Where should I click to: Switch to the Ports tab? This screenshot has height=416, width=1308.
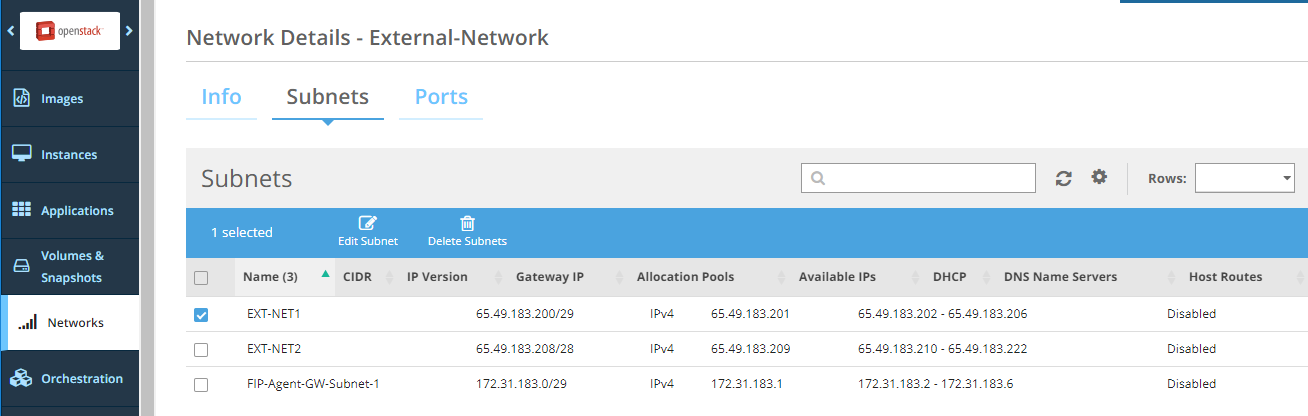(441, 97)
